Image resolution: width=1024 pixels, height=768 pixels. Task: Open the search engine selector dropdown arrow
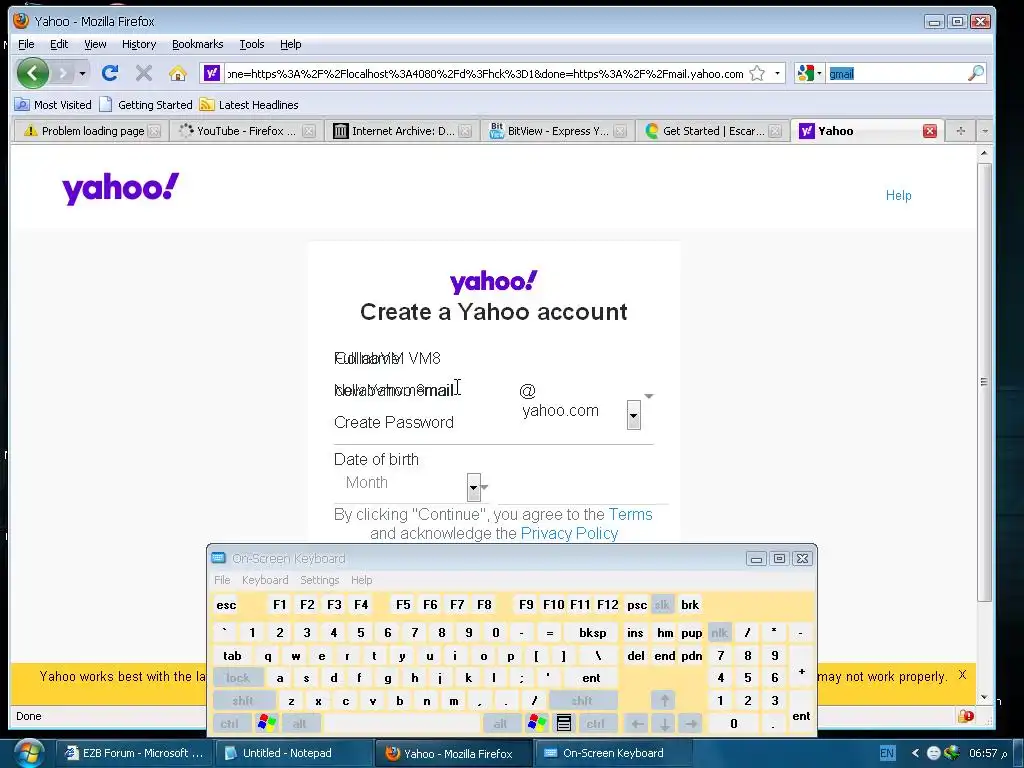pos(819,73)
